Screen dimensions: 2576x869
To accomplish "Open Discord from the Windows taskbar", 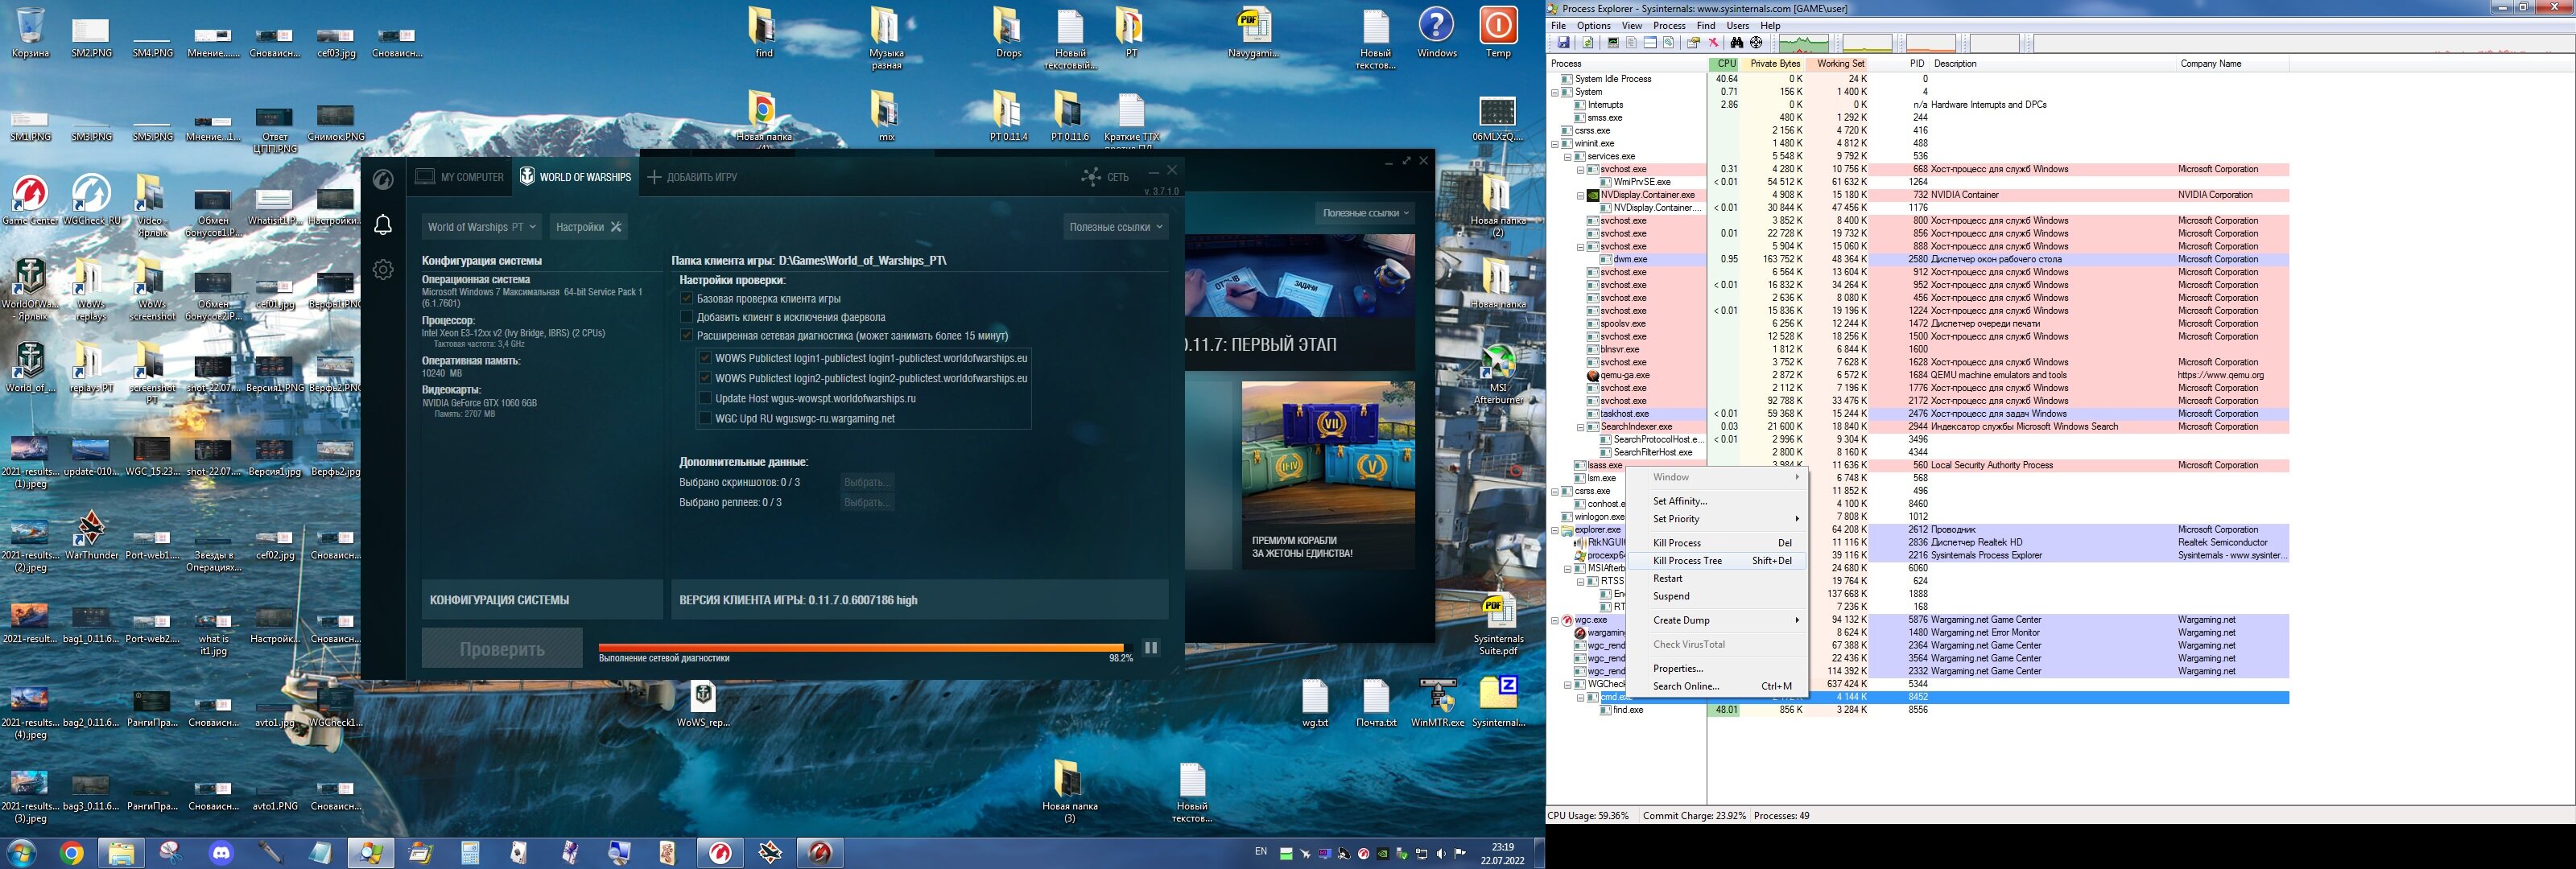I will 221,853.
